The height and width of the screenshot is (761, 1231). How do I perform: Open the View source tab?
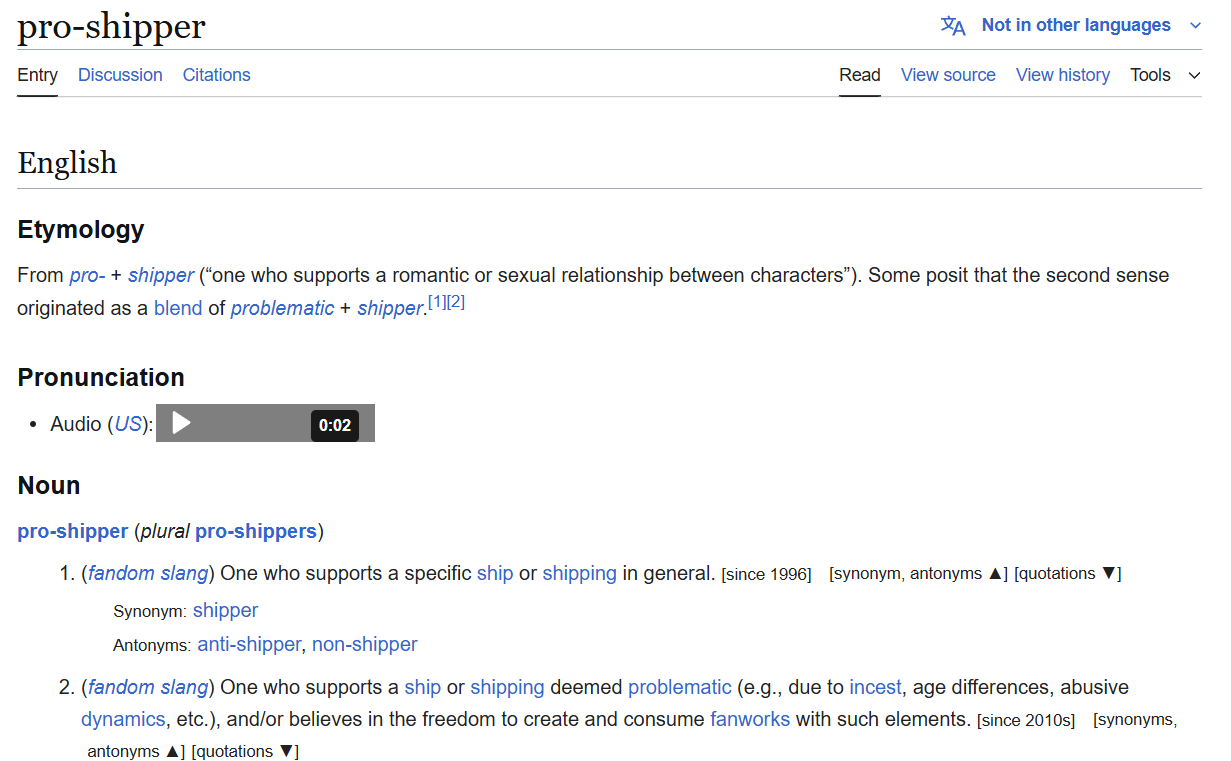click(x=948, y=75)
